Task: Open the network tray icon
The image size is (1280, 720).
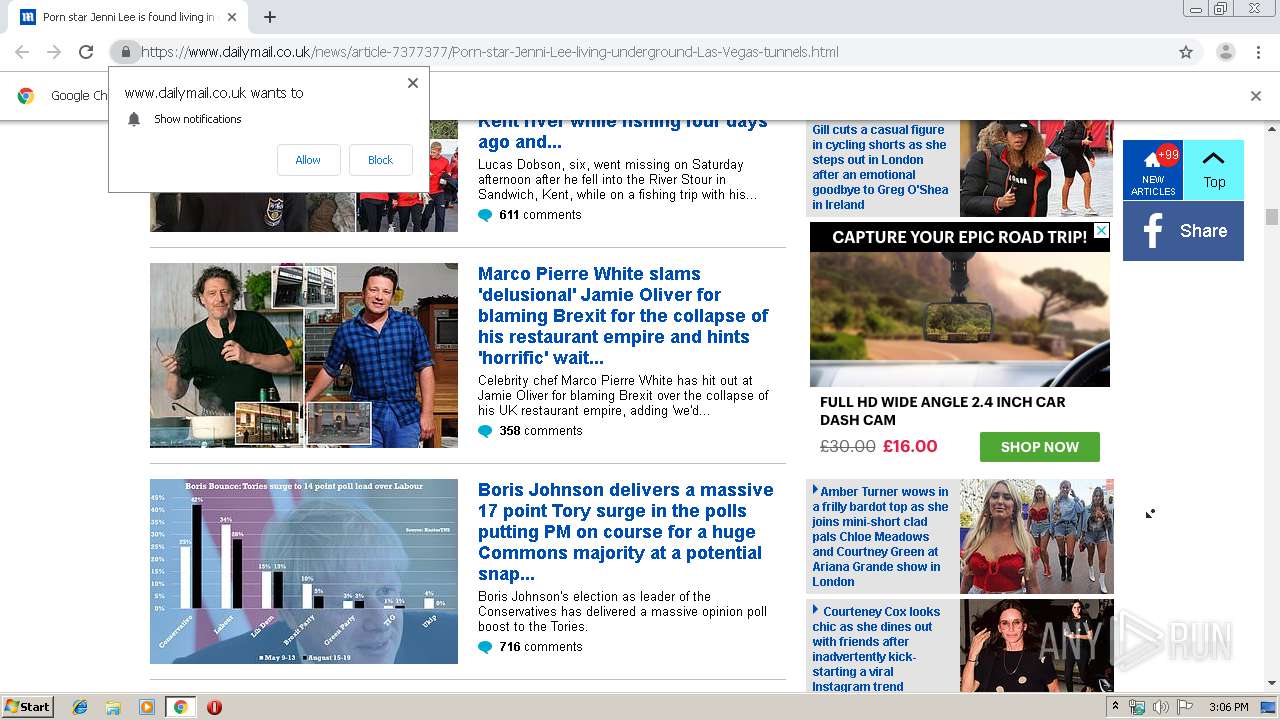Action: click(1137, 707)
